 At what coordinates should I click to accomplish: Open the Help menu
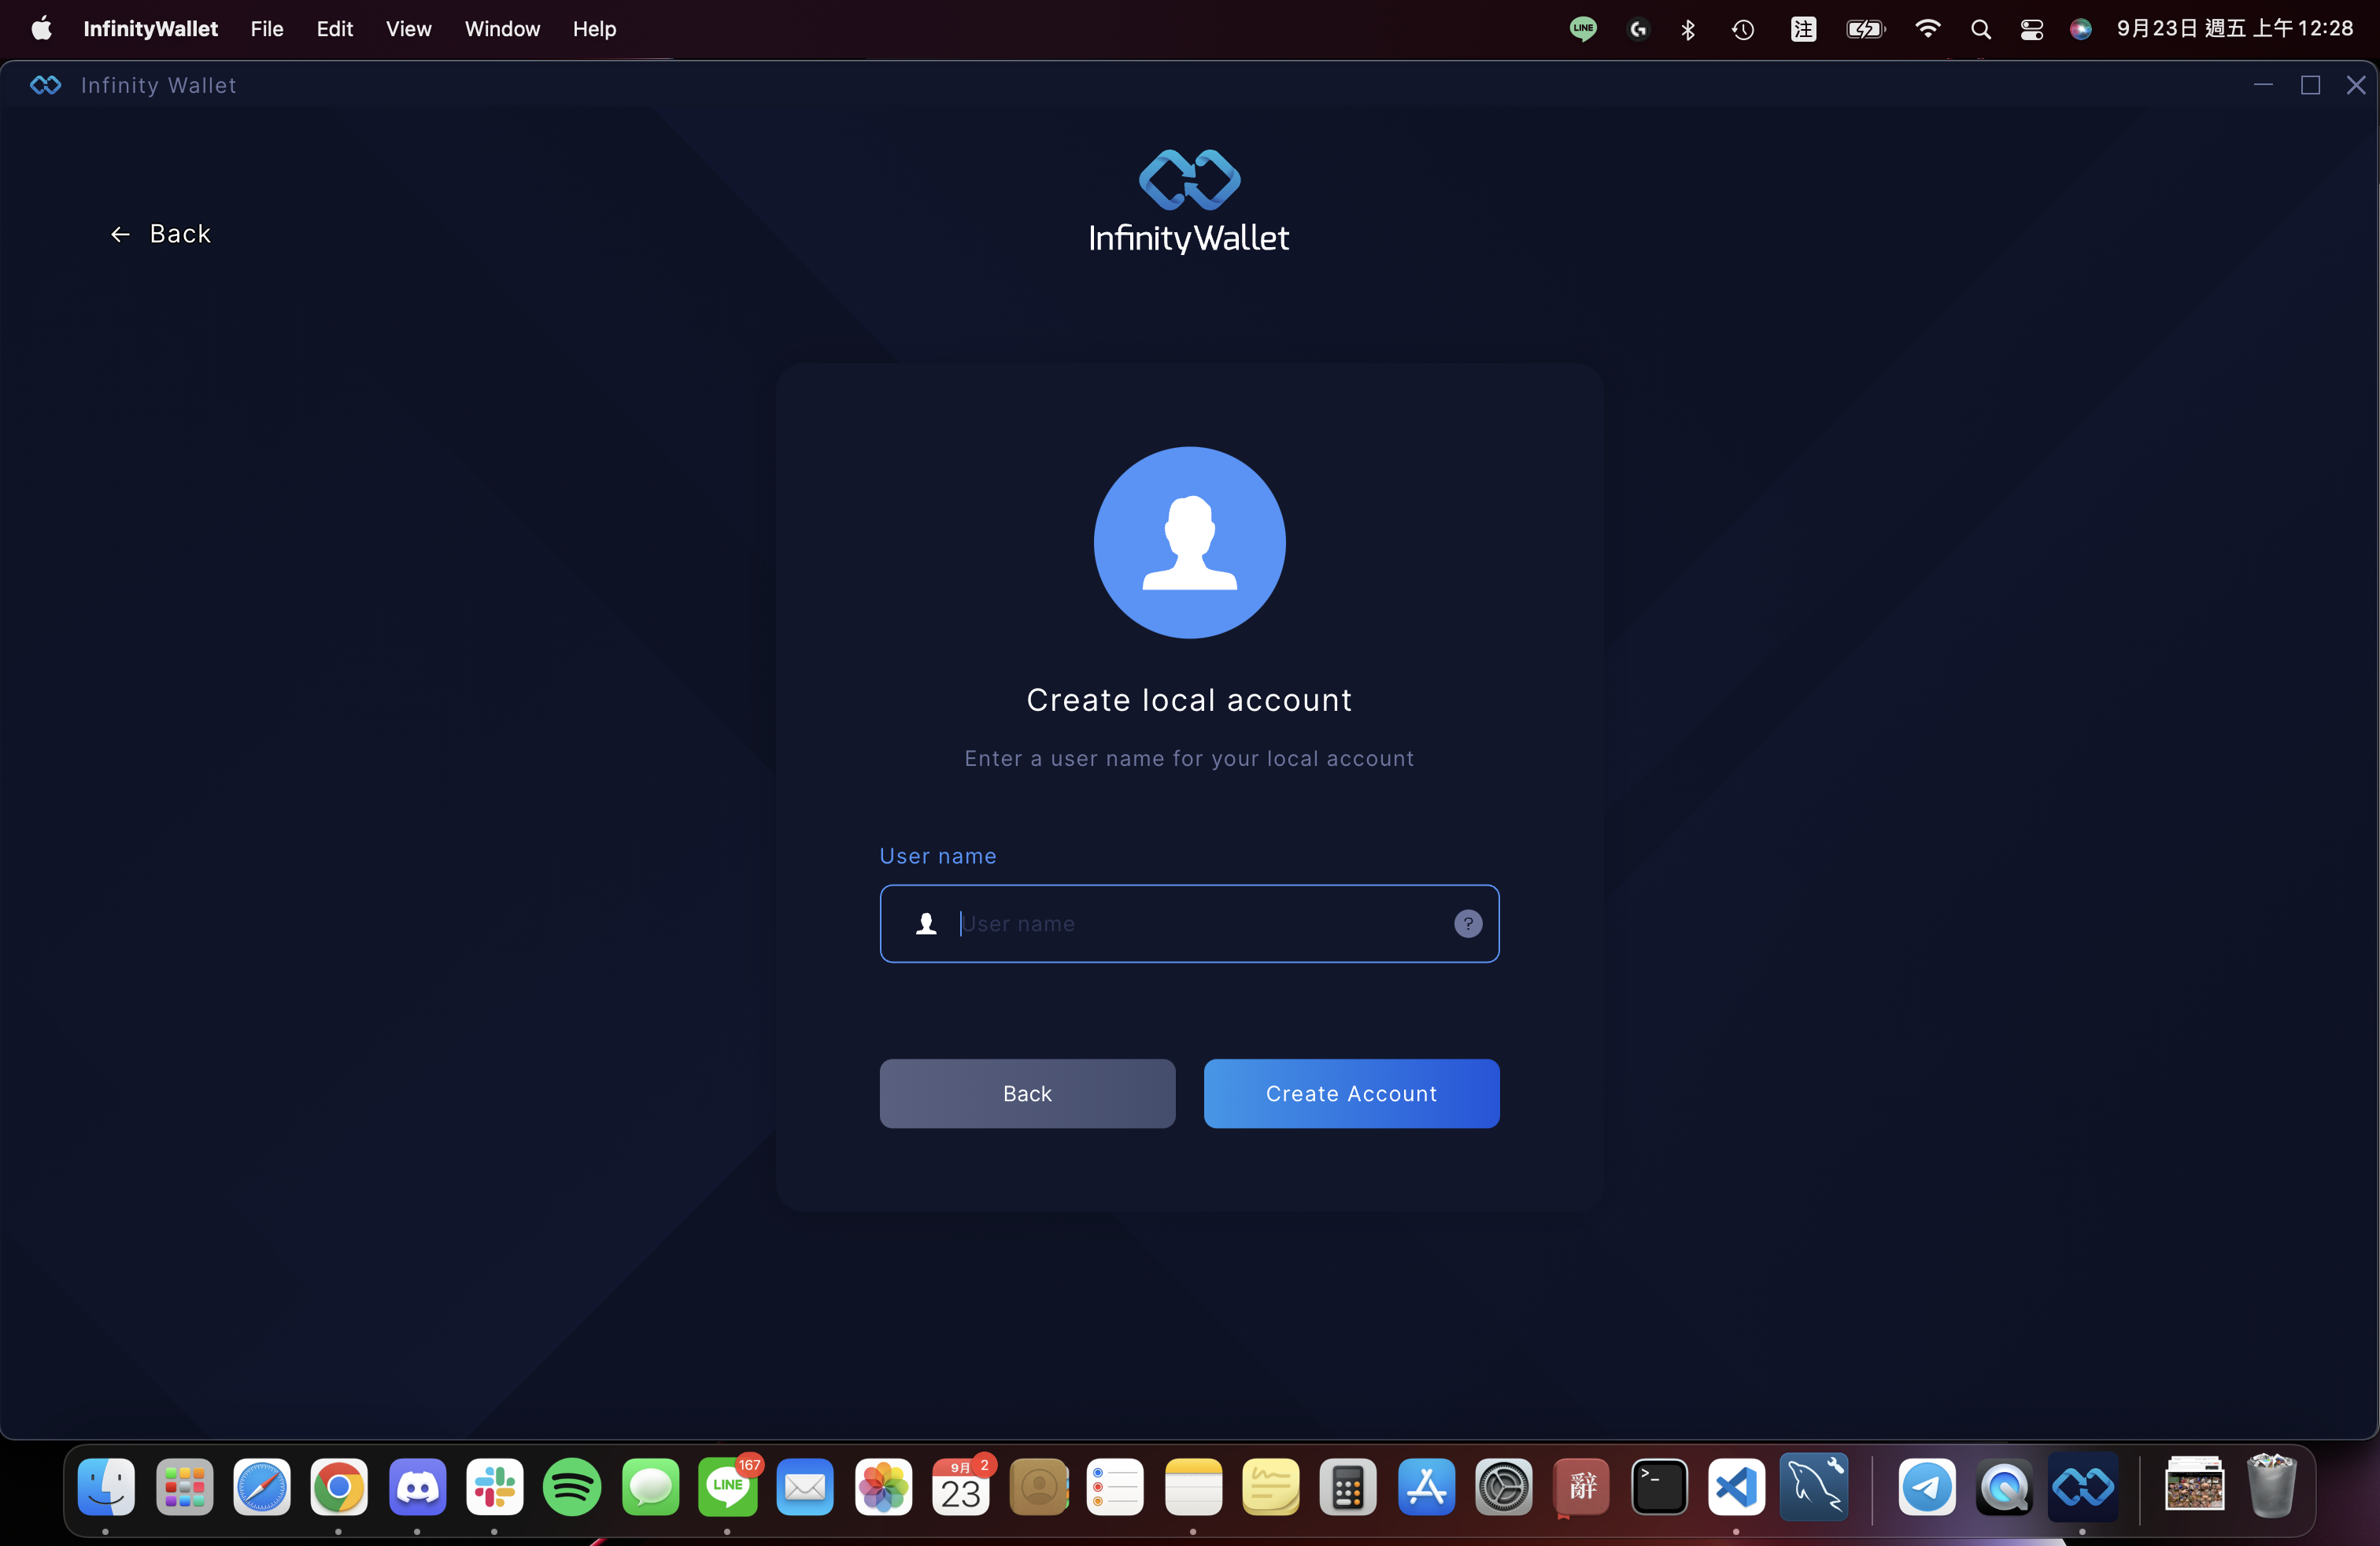[594, 29]
